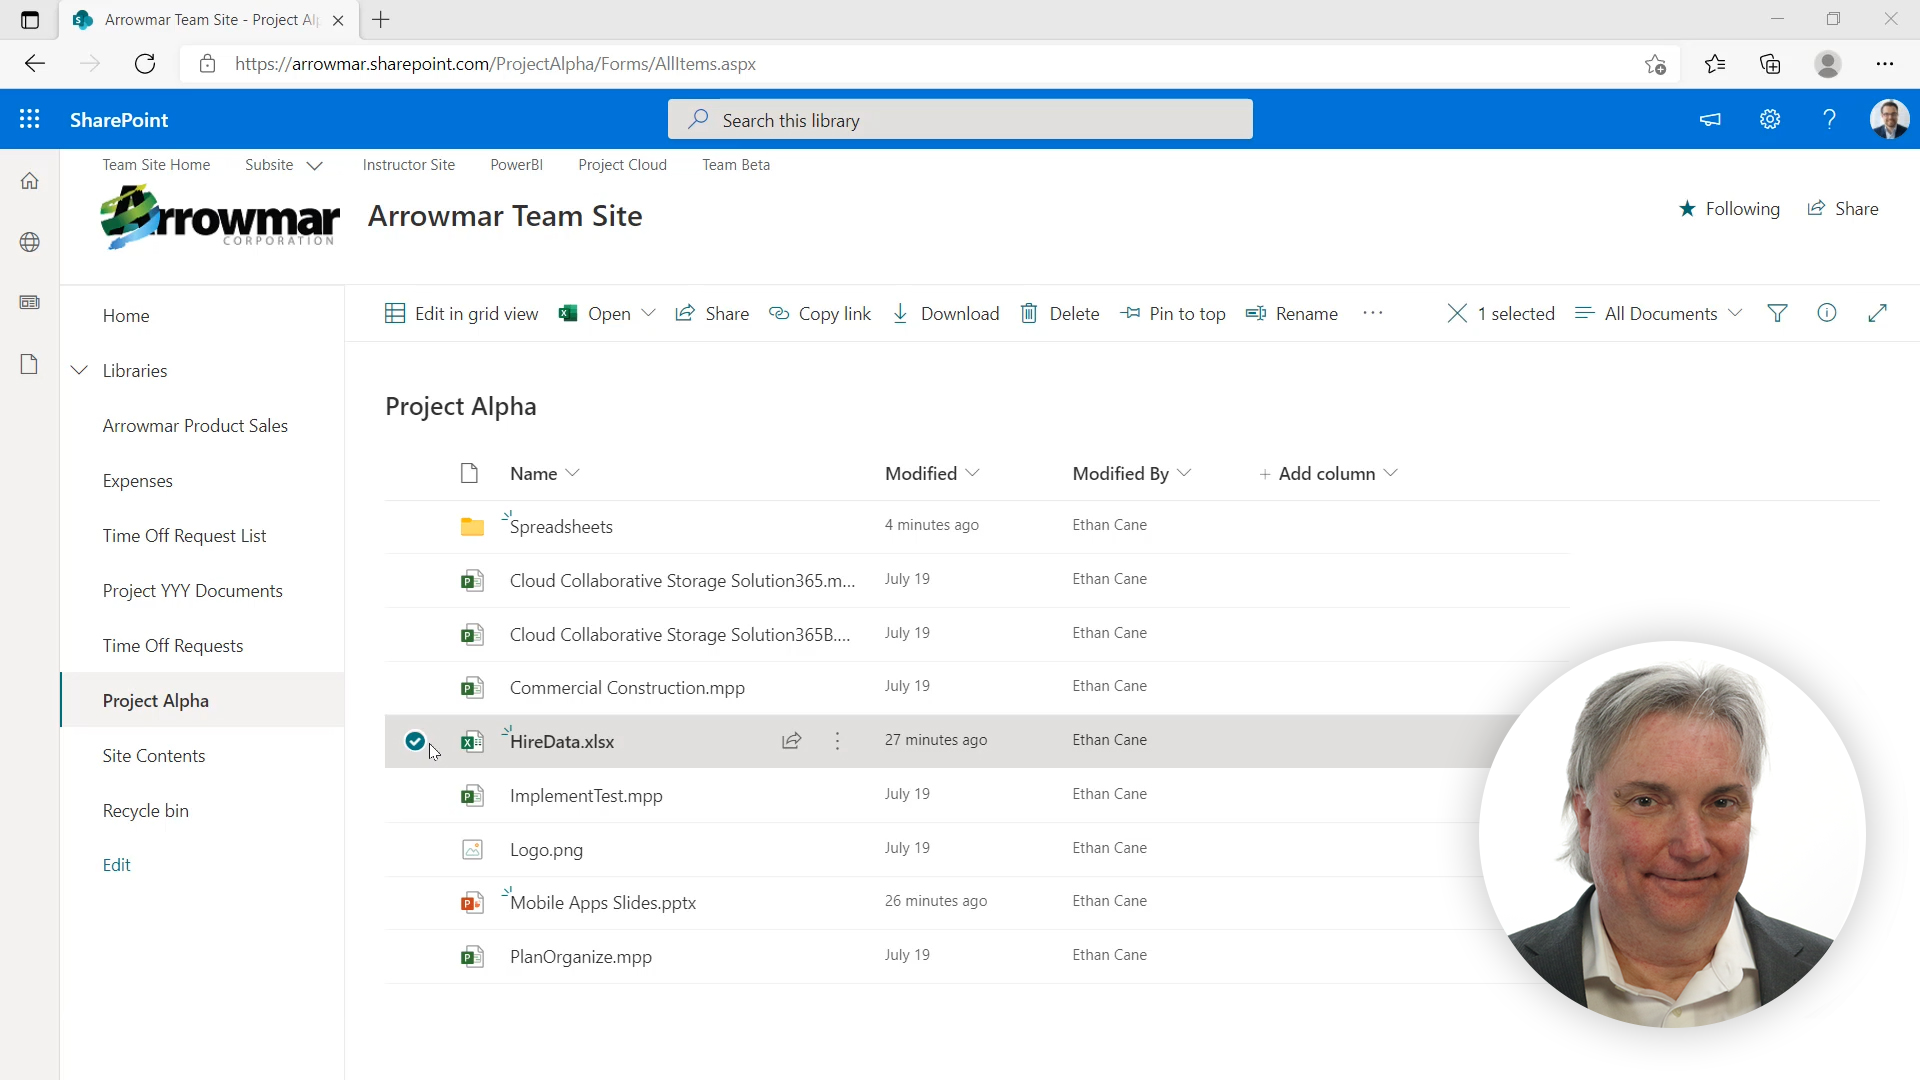
Task: Clear selection with the X icon
Action: click(x=1457, y=313)
